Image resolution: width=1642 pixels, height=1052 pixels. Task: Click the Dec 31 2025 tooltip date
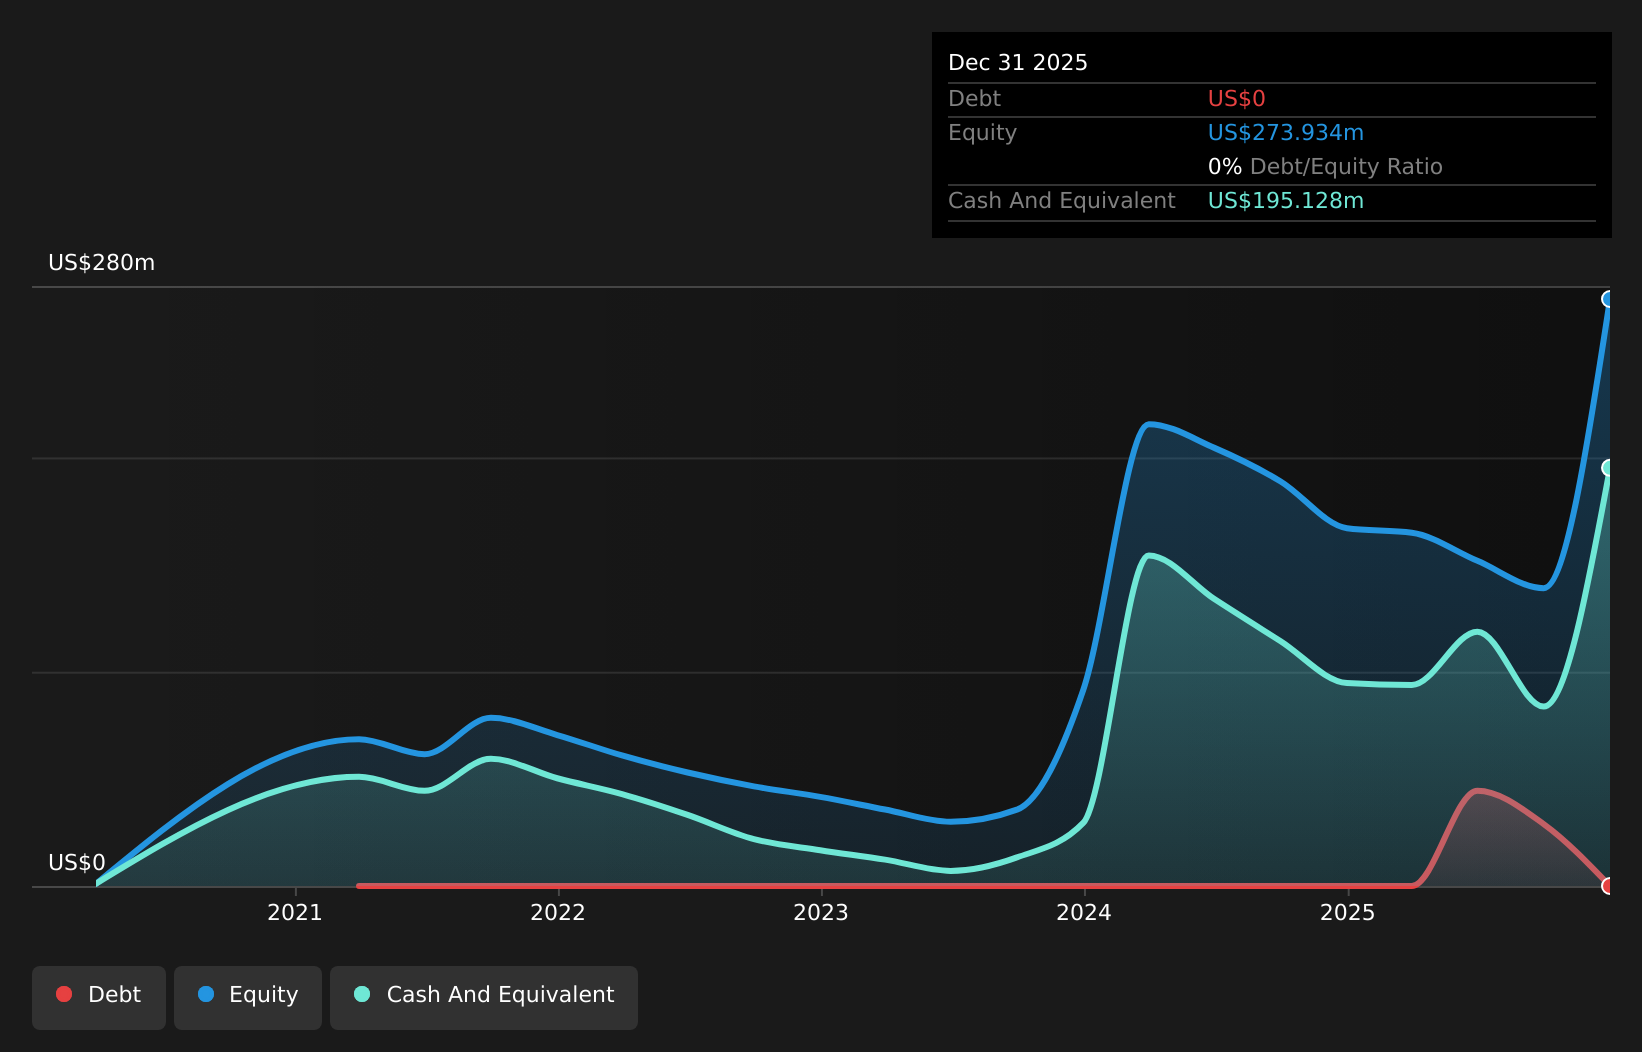(1018, 63)
